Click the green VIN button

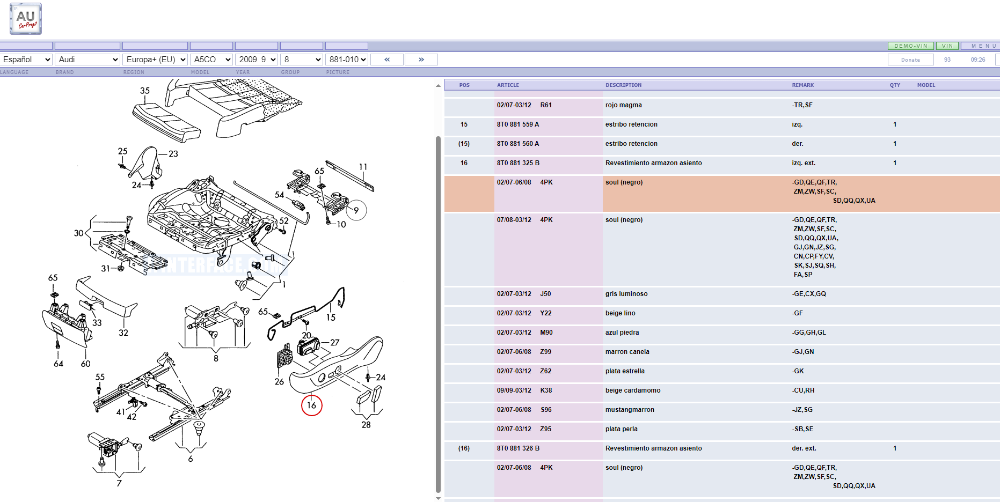tap(947, 46)
